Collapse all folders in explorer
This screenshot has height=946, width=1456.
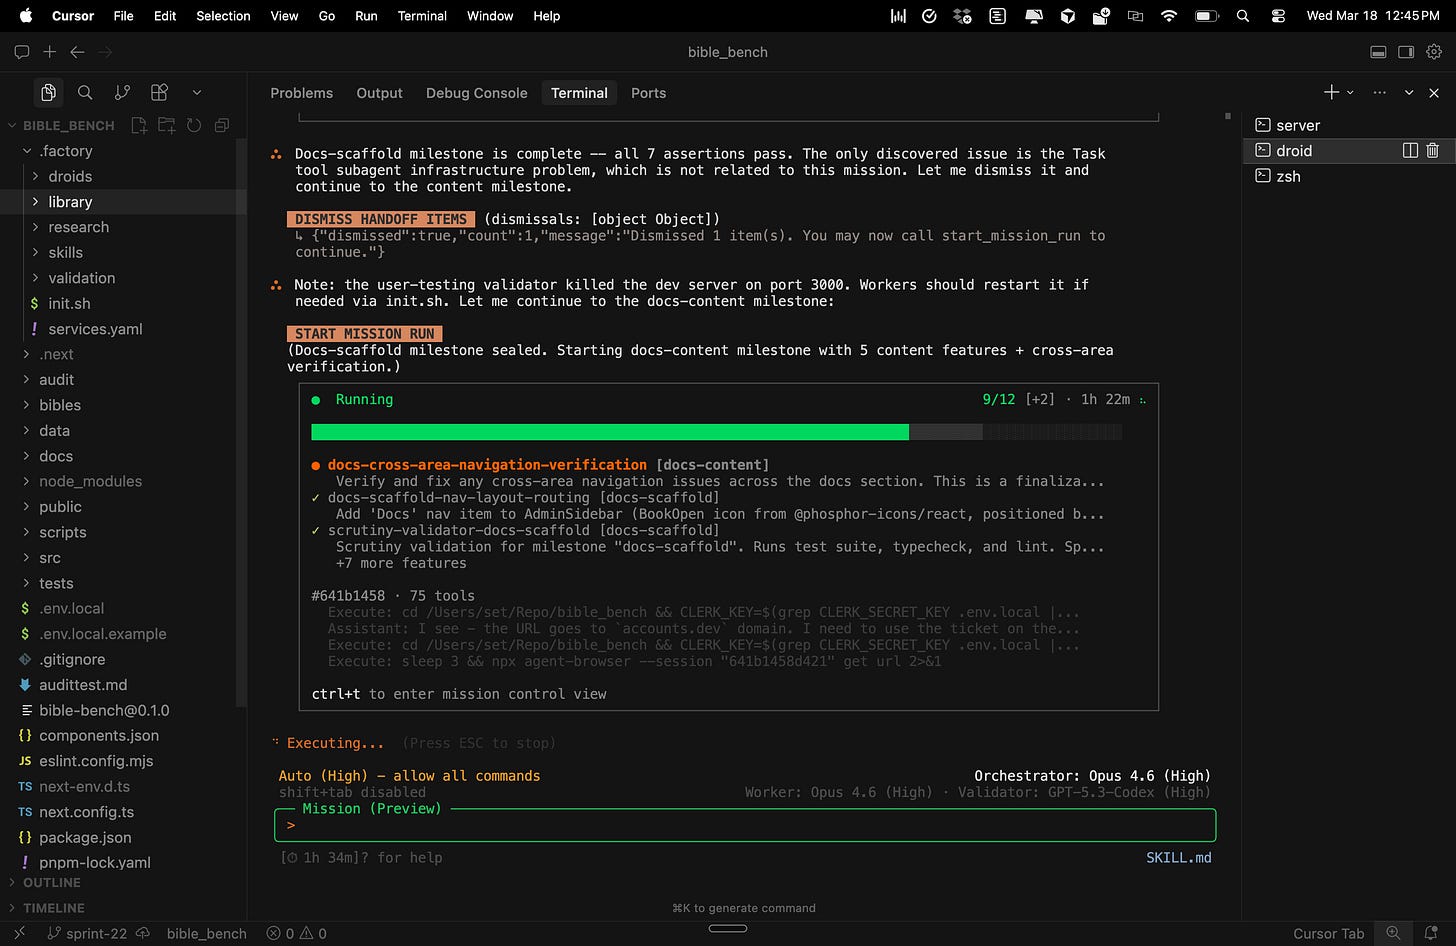[x=222, y=125]
